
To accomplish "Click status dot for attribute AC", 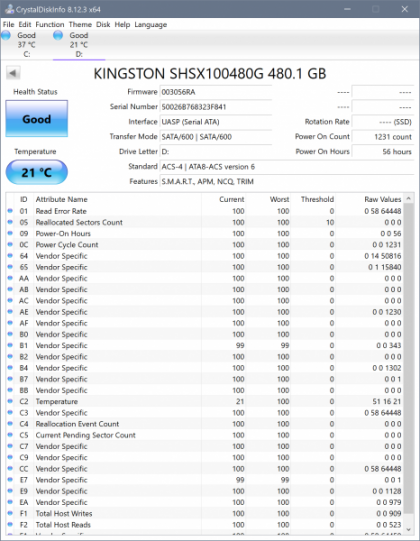I will [10, 301].
